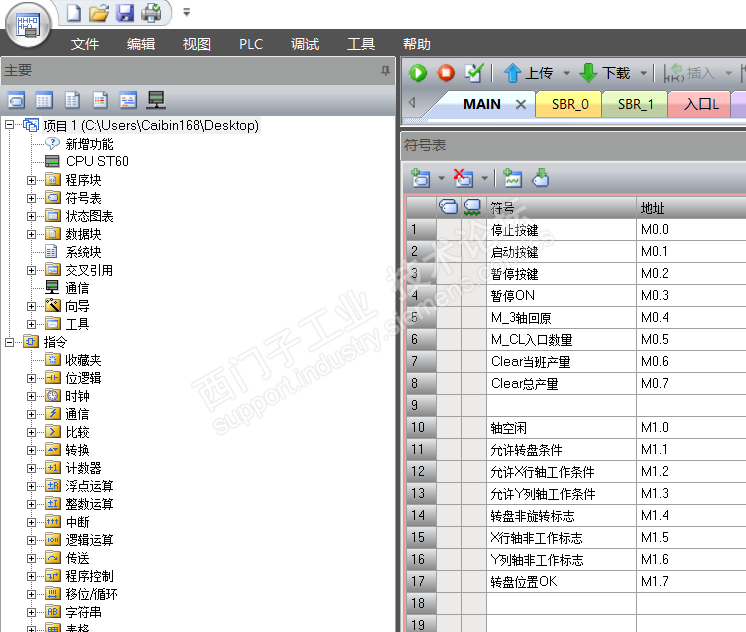Select 比较 instruction folder
Screen dimensions: 746x632
click(77, 432)
